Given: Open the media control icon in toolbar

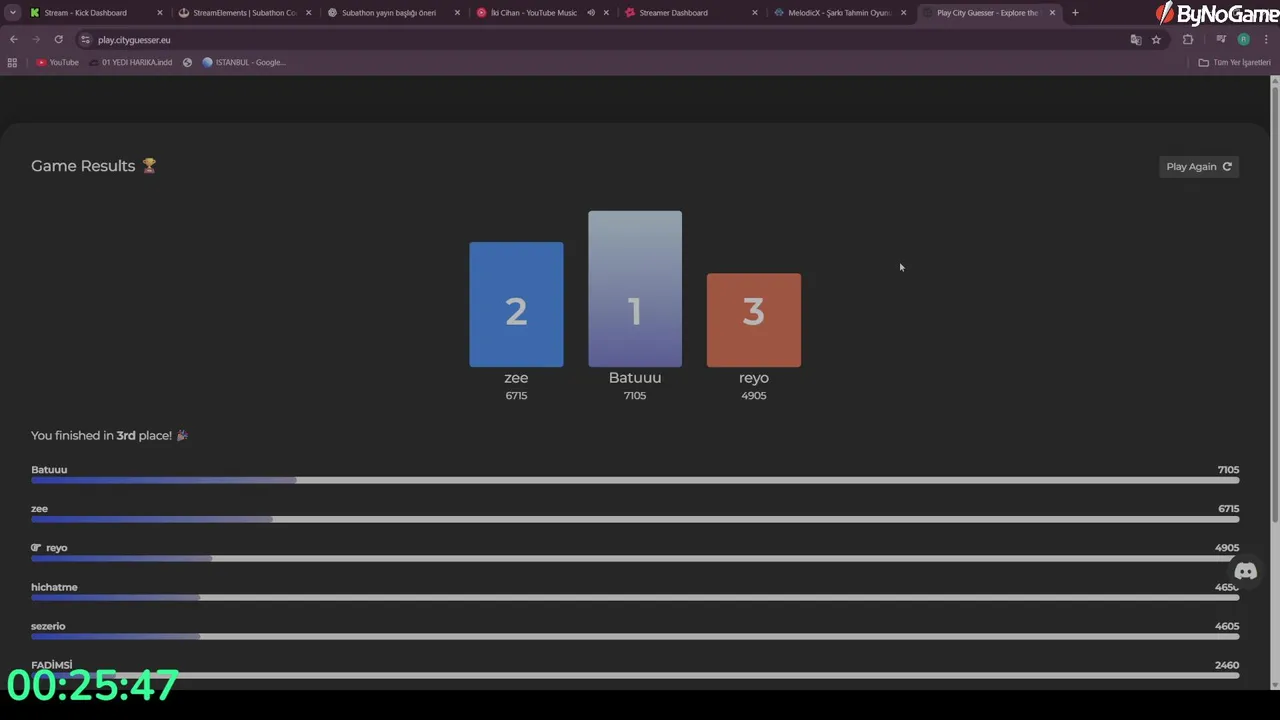Looking at the screenshot, I should pyautogui.click(x=1221, y=40).
